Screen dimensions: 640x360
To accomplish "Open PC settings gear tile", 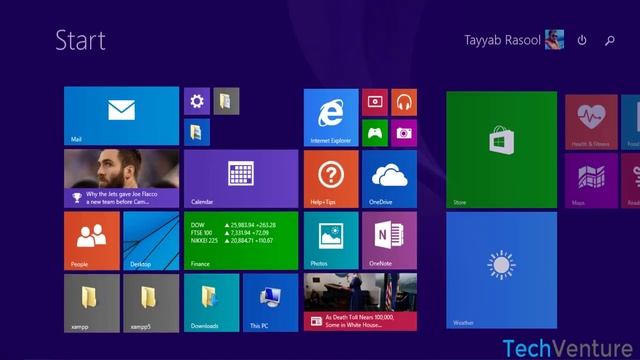I will pyautogui.click(x=197, y=101).
